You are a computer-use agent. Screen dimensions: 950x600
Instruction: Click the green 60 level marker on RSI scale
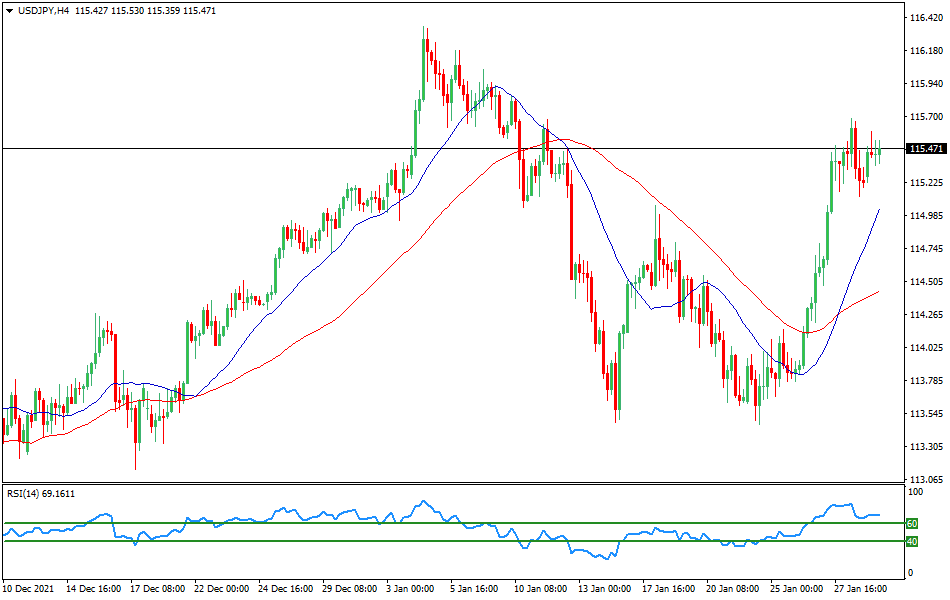point(911,522)
